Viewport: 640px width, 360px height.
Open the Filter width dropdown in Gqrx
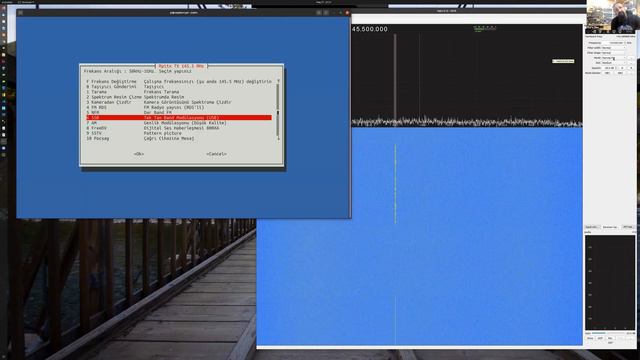613,48
